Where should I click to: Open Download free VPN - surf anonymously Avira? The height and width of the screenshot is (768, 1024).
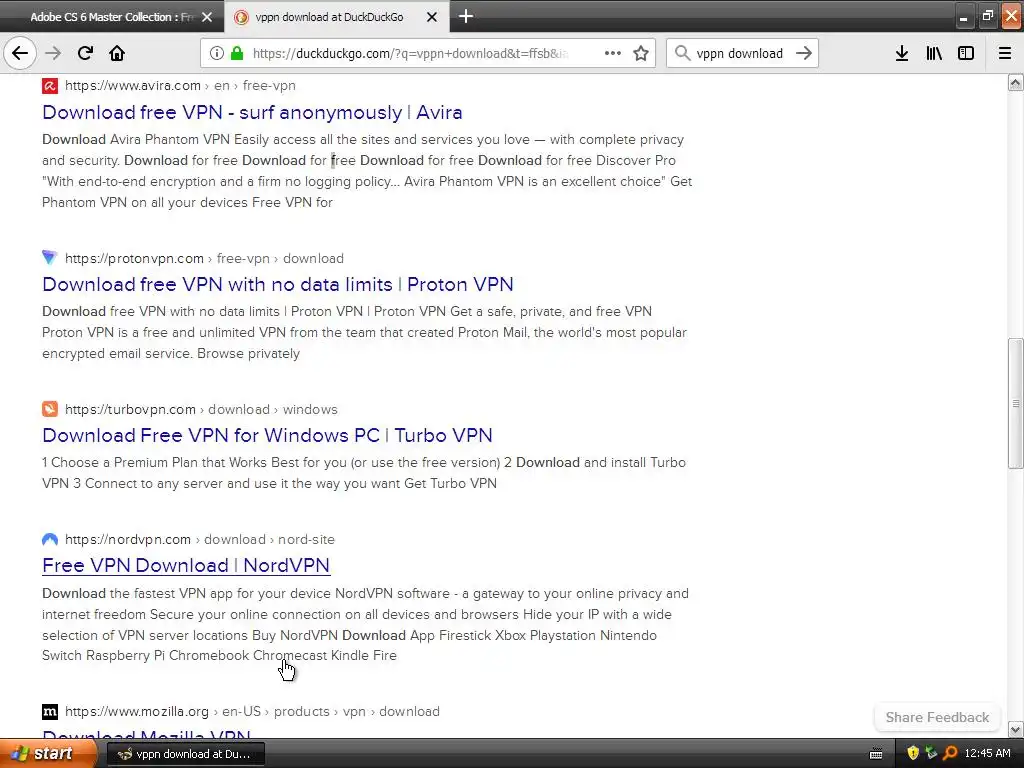[x=252, y=112]
